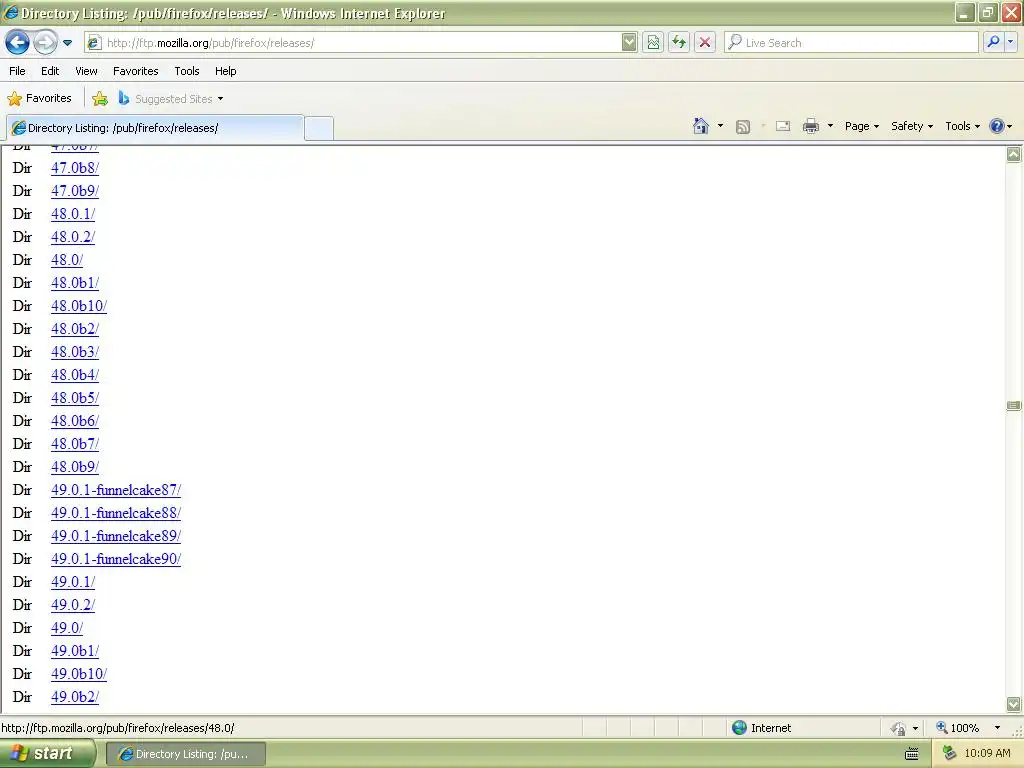Open the 48.0.2/ directory link
Image resolution: width=1024 pixels, height=768 pixels.
73,236
